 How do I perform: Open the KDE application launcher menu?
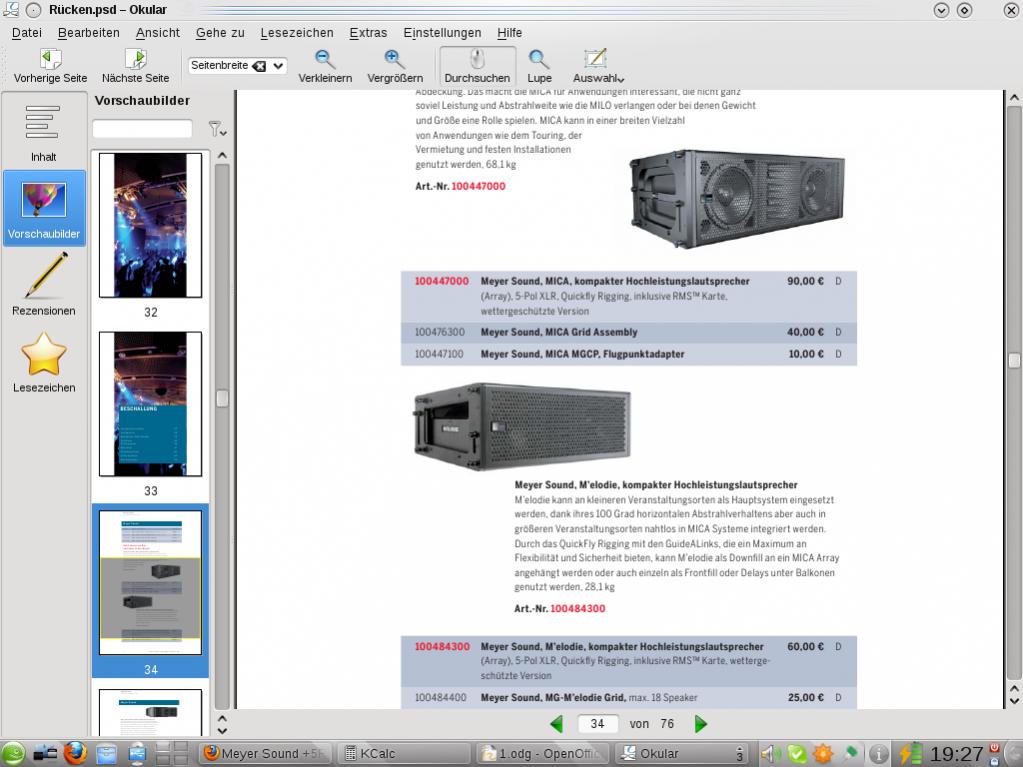coord(13,754)
